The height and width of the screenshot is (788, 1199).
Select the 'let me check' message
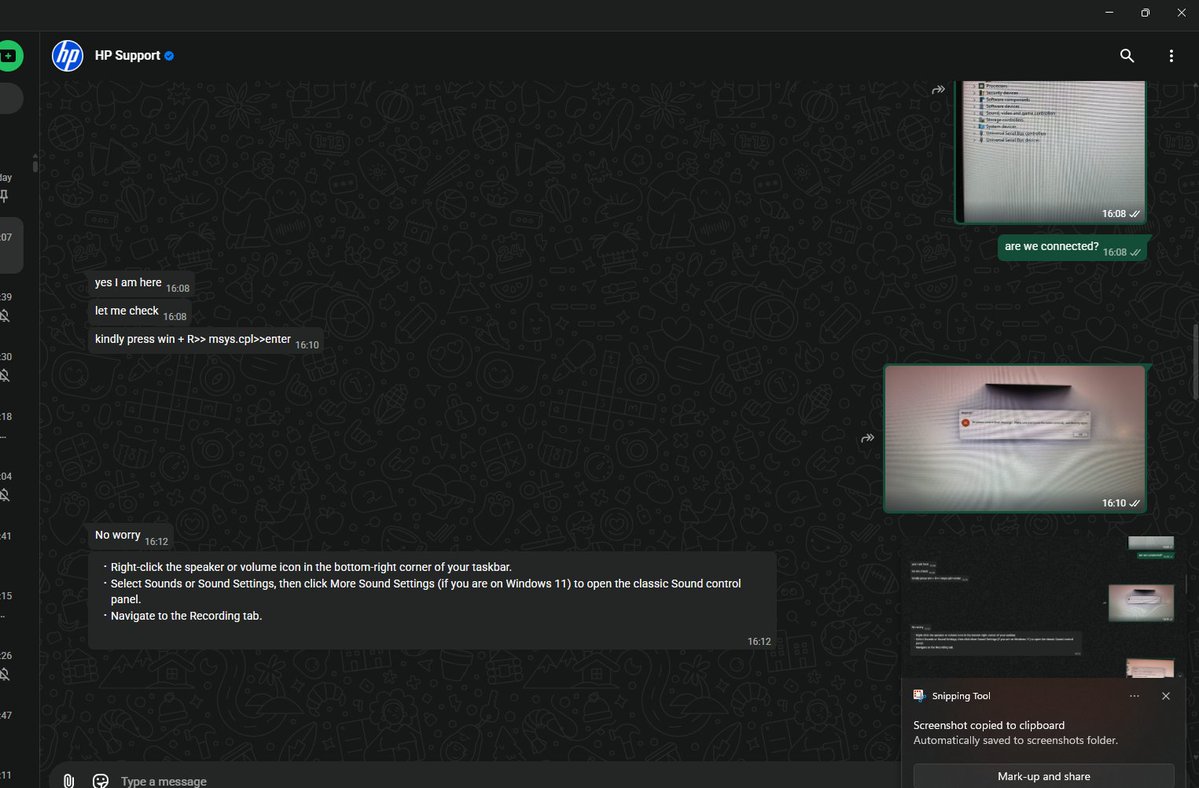pos(139,312)
